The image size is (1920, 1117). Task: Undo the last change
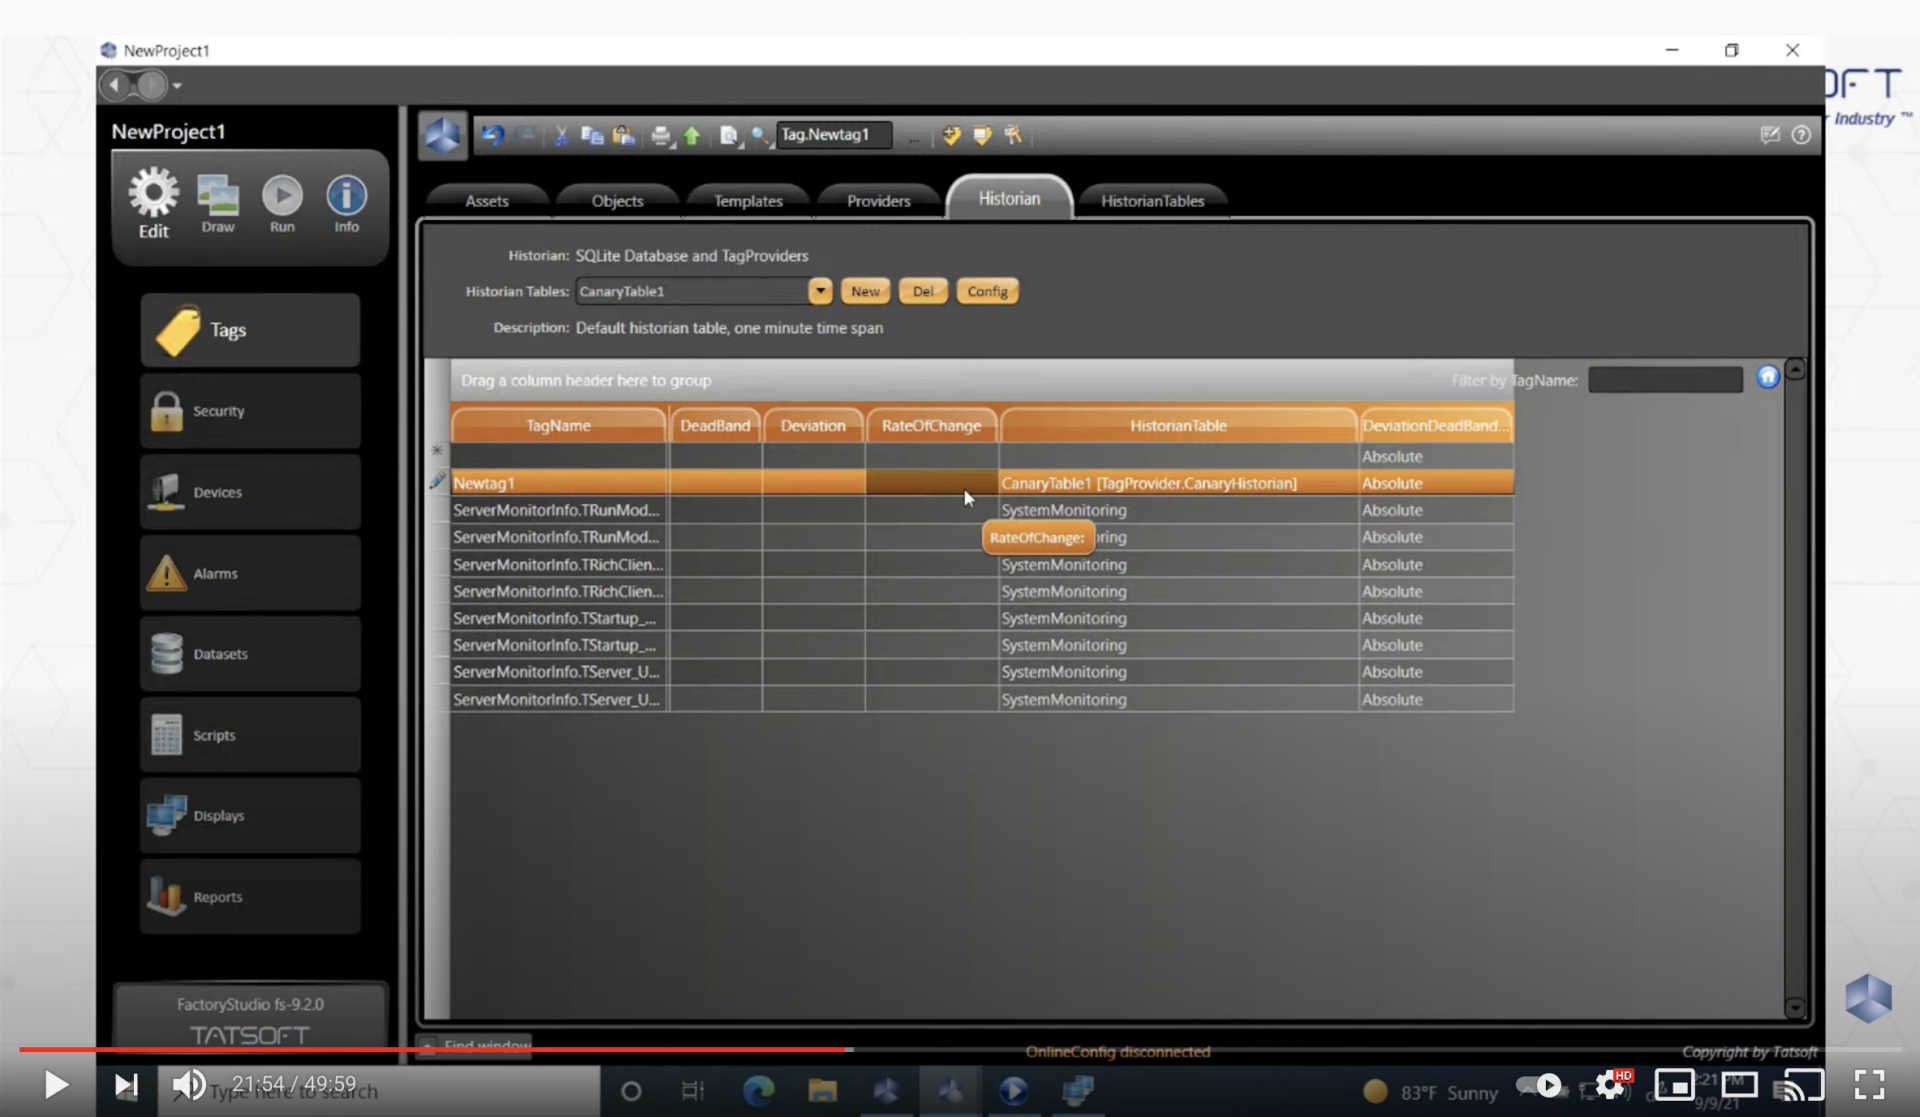coord(492,135)
